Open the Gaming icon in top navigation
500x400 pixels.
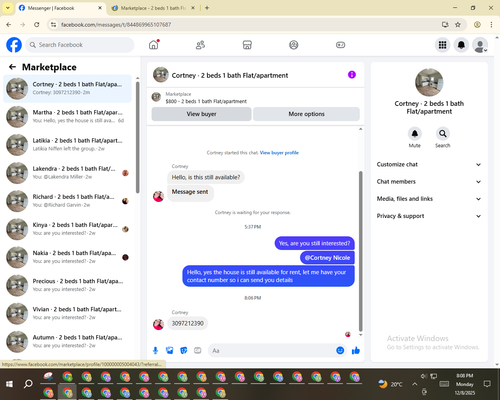[x=340, y=45]
